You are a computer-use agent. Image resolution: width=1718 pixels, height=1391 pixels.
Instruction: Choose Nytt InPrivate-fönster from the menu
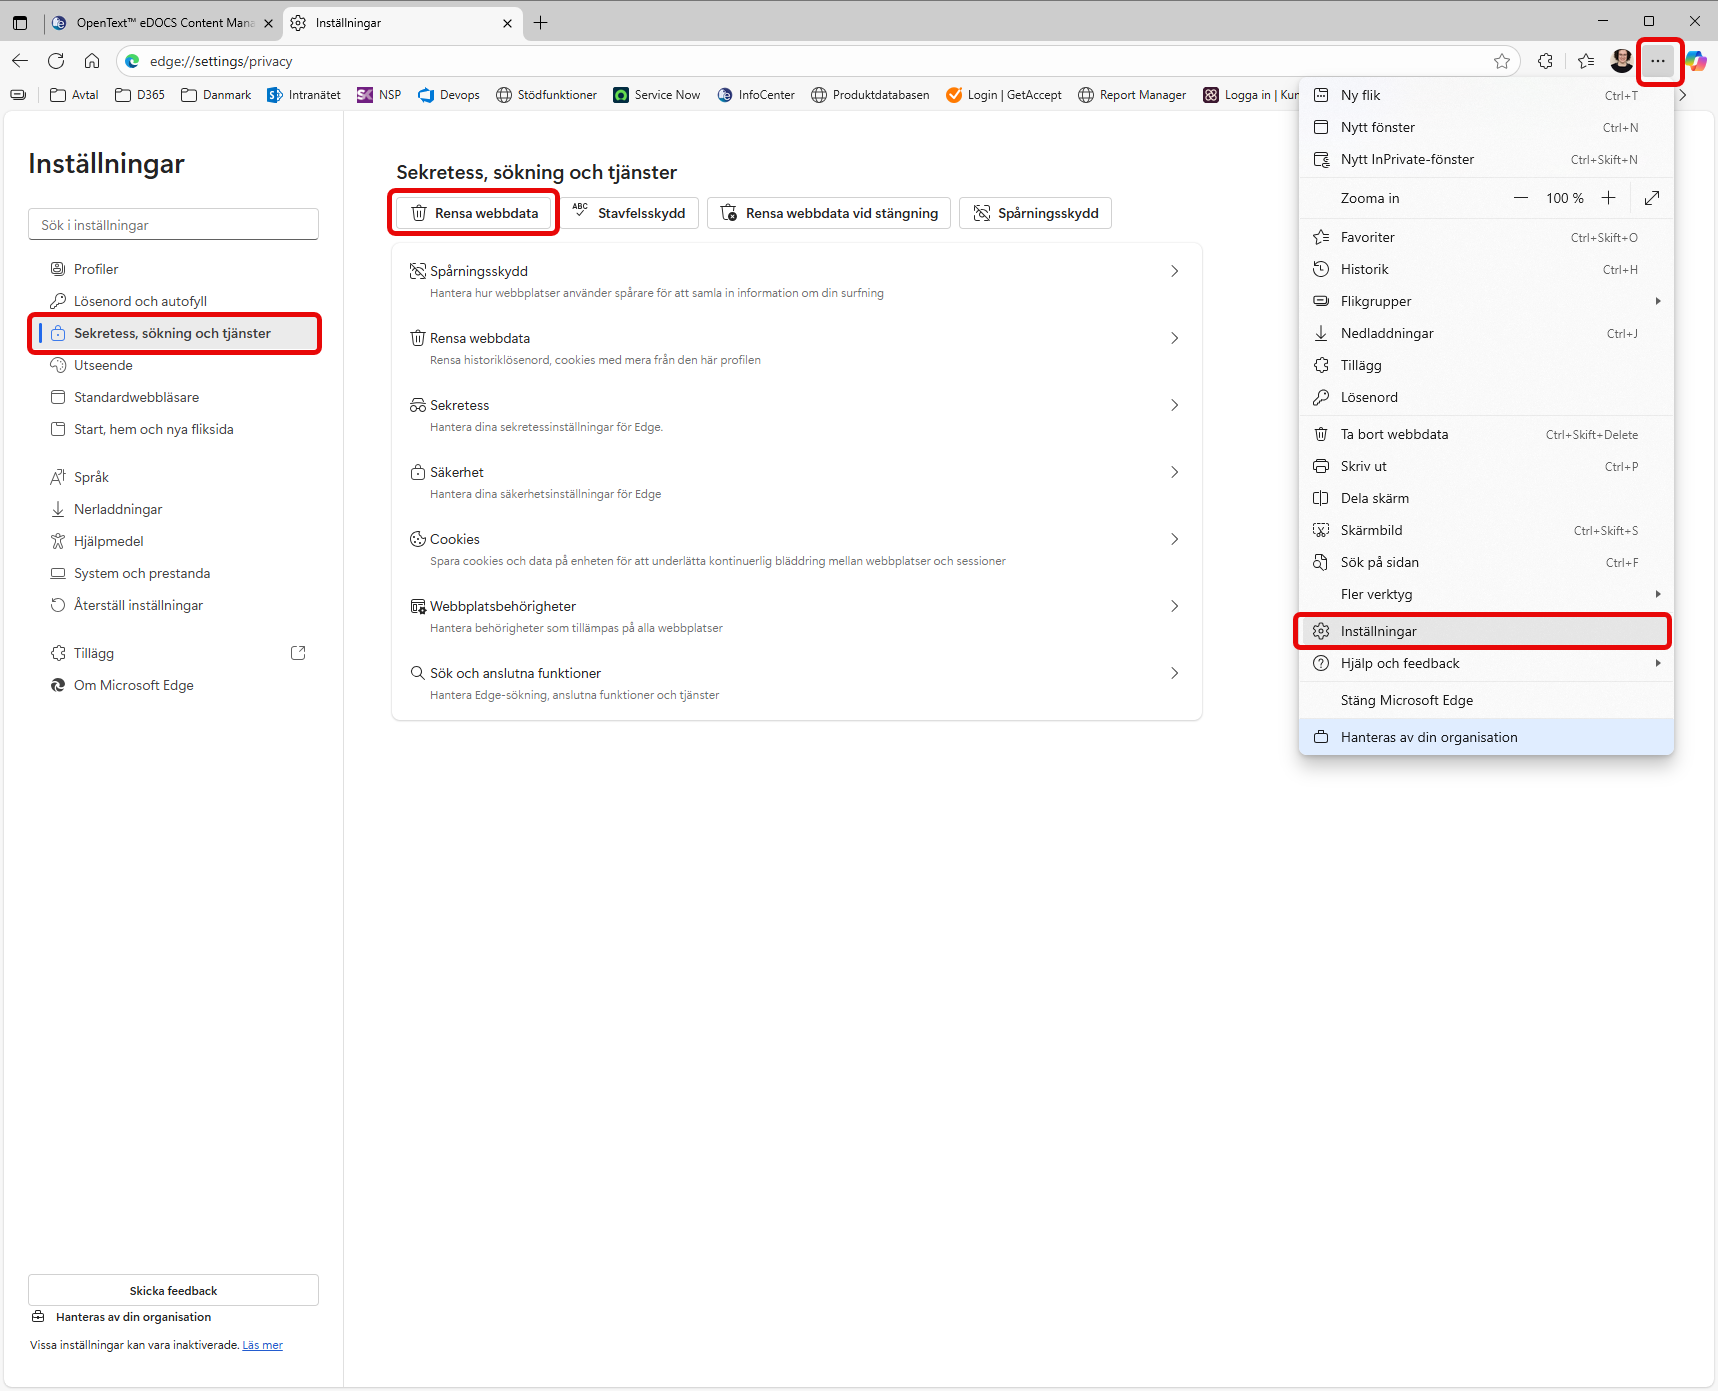pyautogui.click(x=1407, y=159)
